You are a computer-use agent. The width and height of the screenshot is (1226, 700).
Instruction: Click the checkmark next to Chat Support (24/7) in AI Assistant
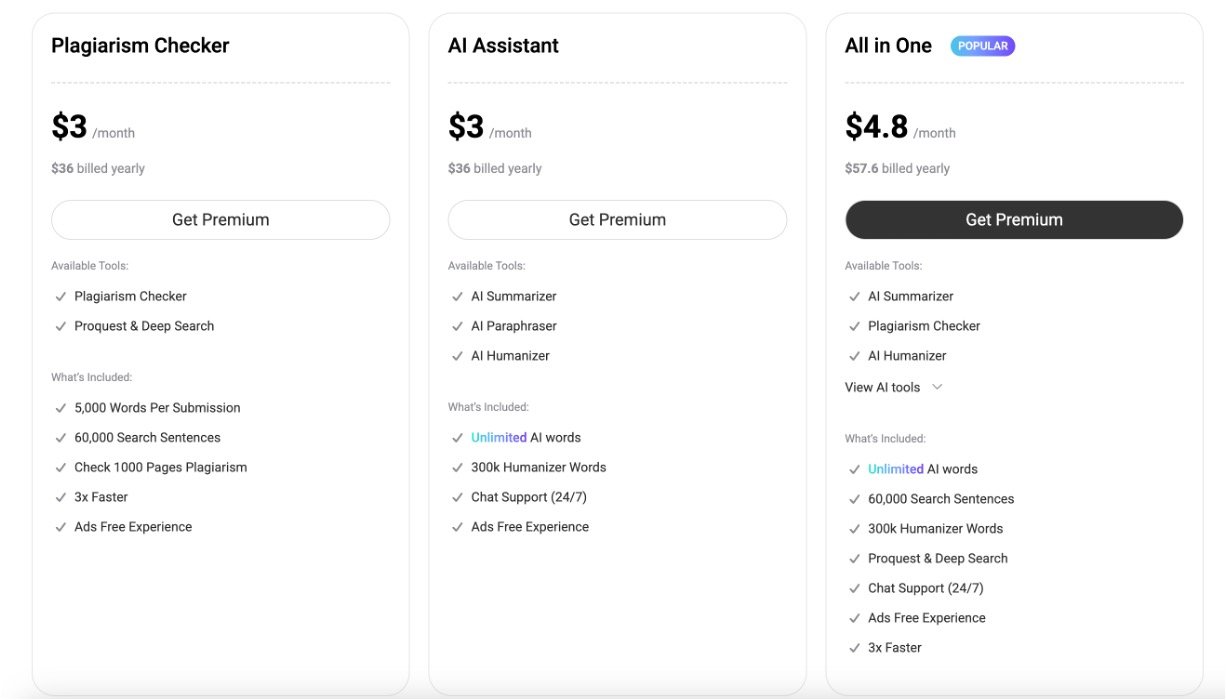458,498
